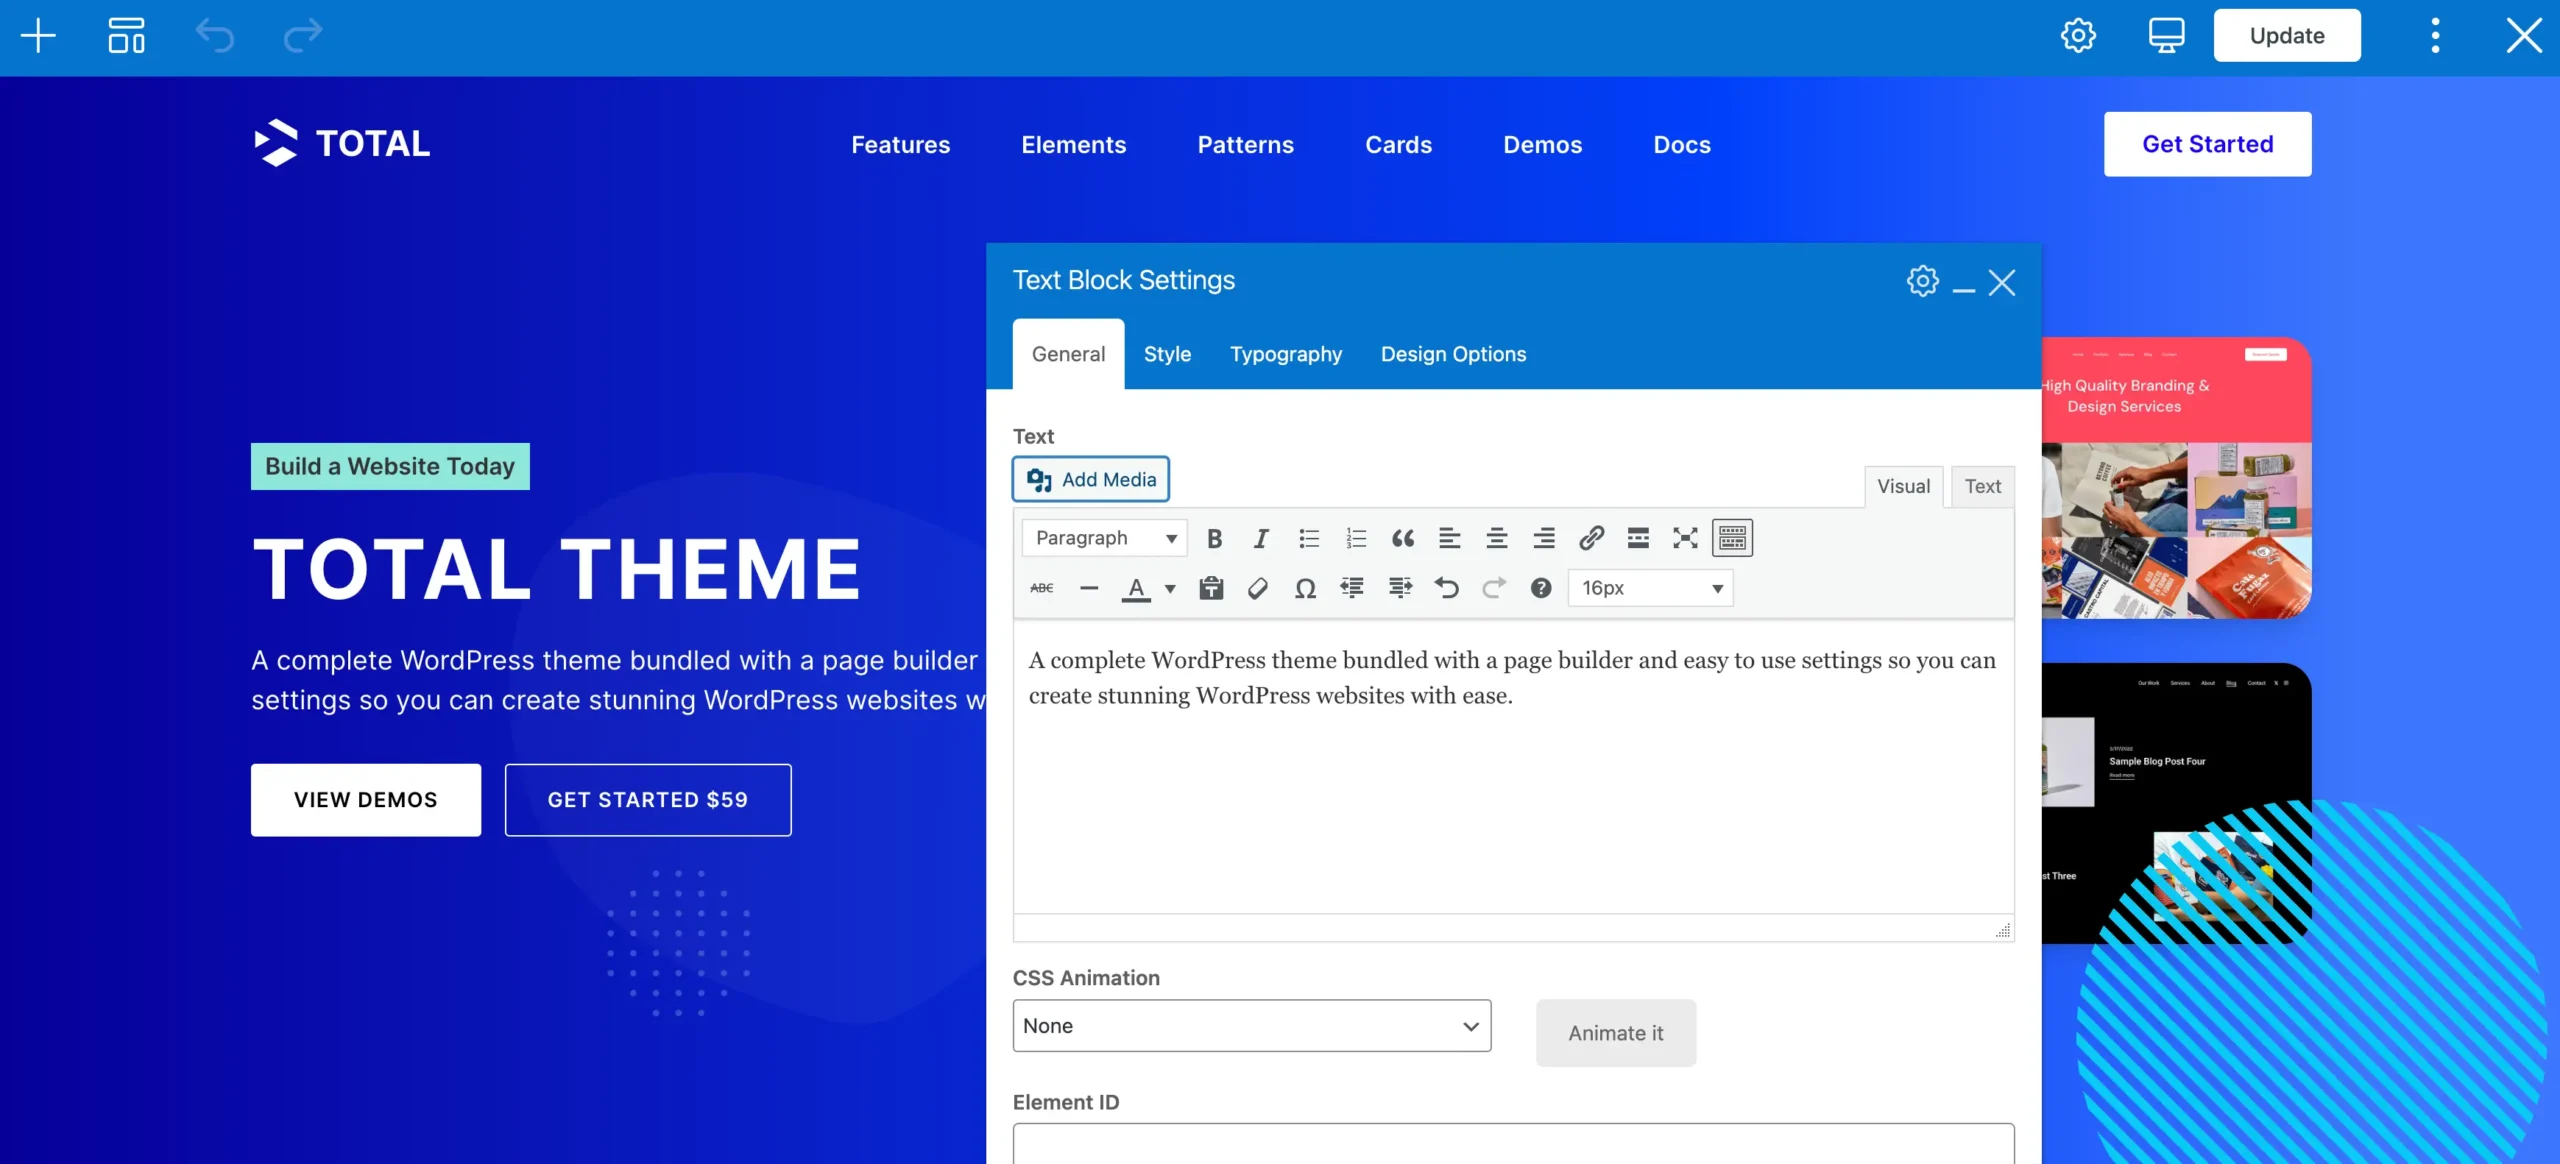Switch to the Design Options tab
The height and width of the screenshot is (1164, 2560).
[x=1453, y=354]
